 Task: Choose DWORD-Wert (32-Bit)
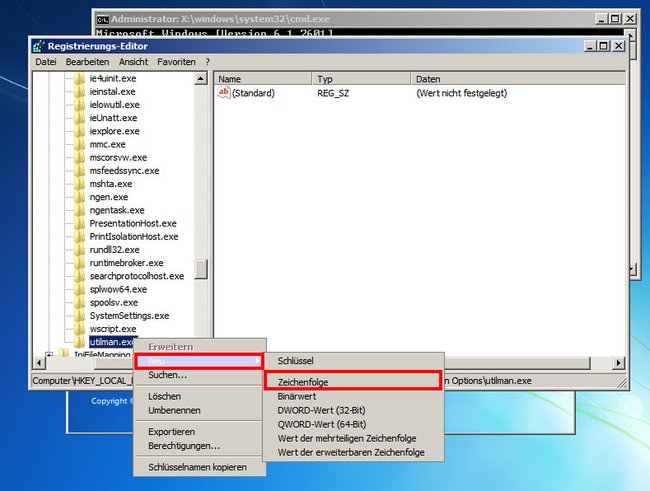click(353, 411)
